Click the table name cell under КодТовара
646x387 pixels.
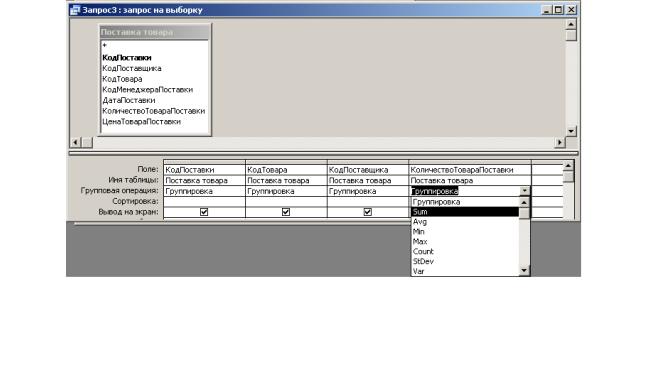(x=286, y=181)
